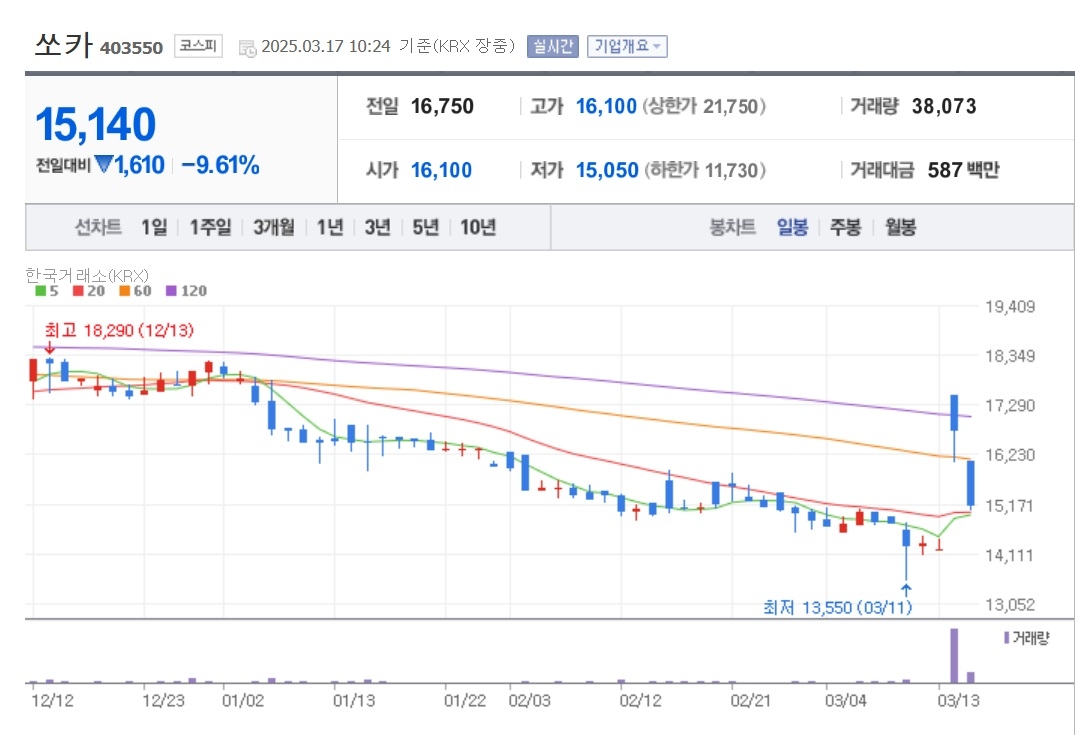Click the 코스피 market badge
This screenshot has height=735, width=1075.
(198, 46)
